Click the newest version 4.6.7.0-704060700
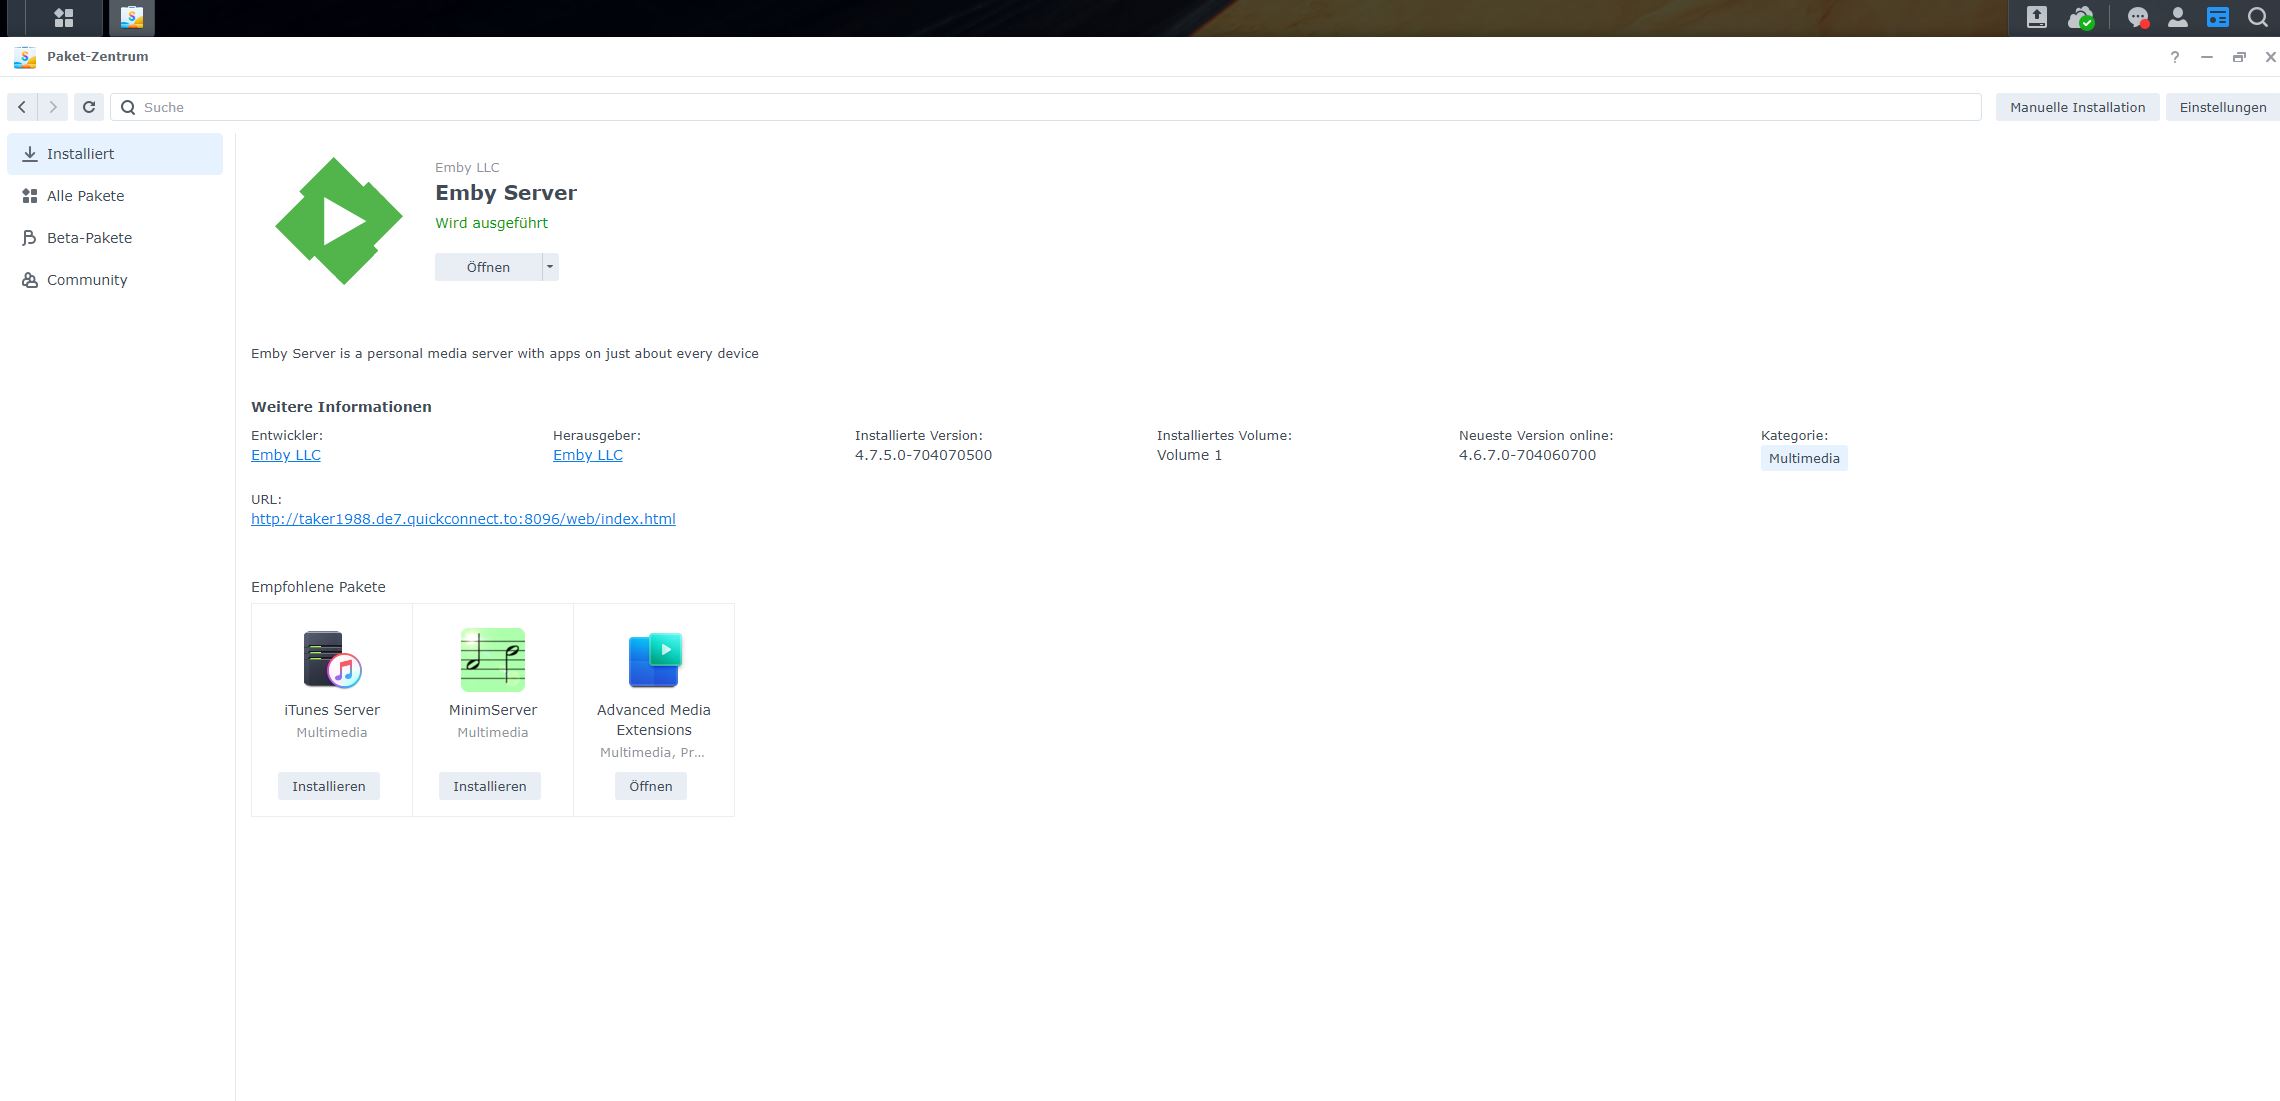Image resolution: width=2280 pixels, height=1101 pixels. click(x=1527, y=455)
